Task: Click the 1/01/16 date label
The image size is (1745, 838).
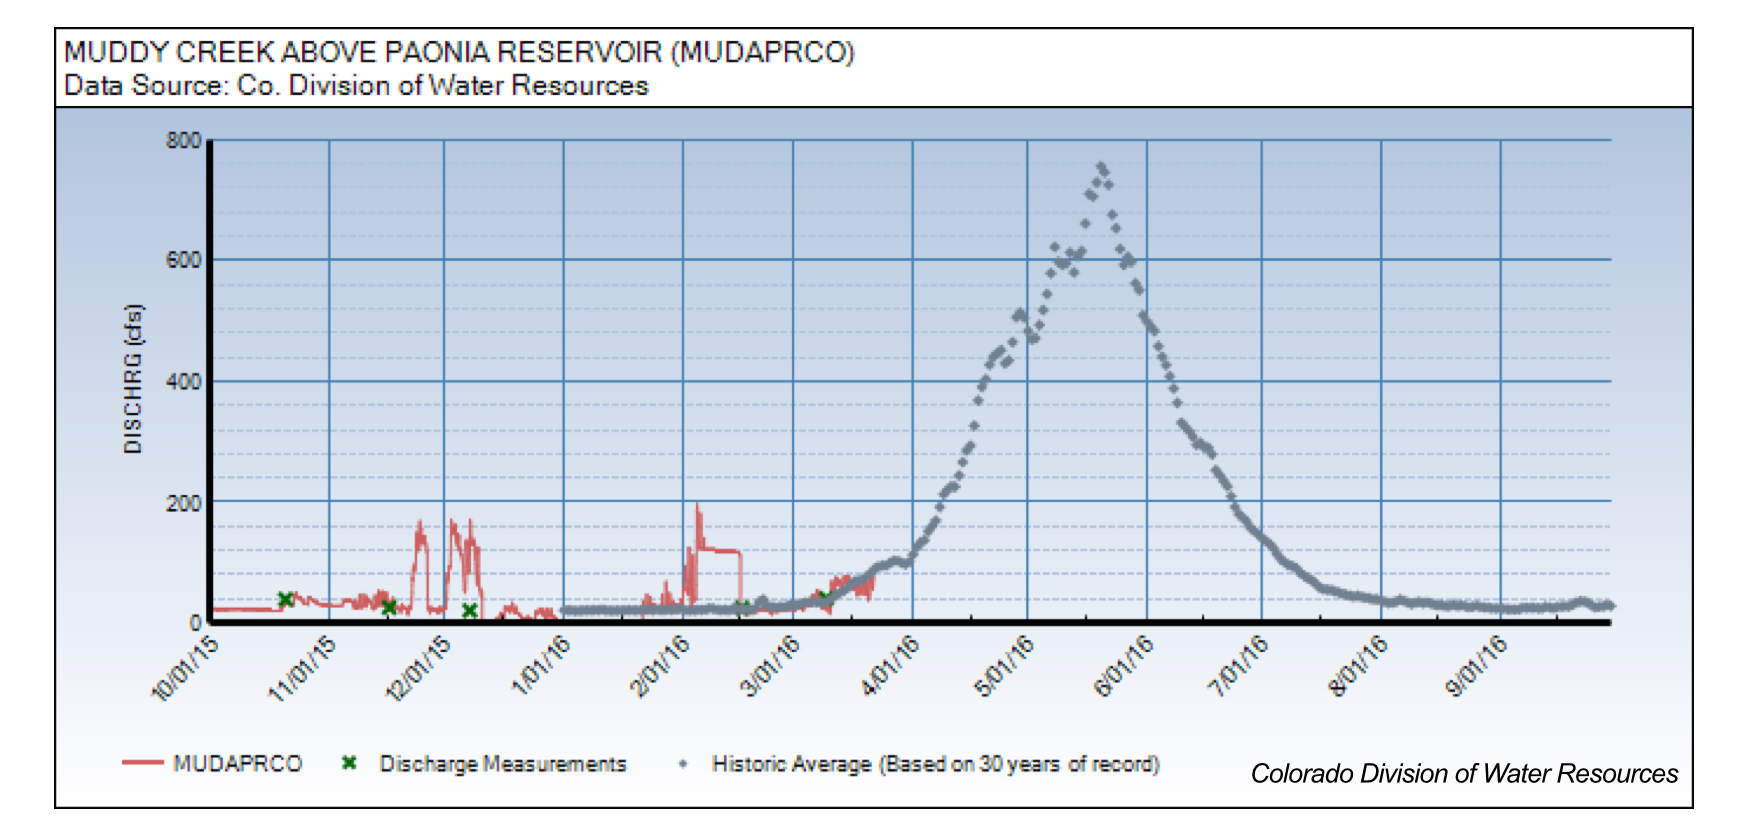Action: point(541,665)
